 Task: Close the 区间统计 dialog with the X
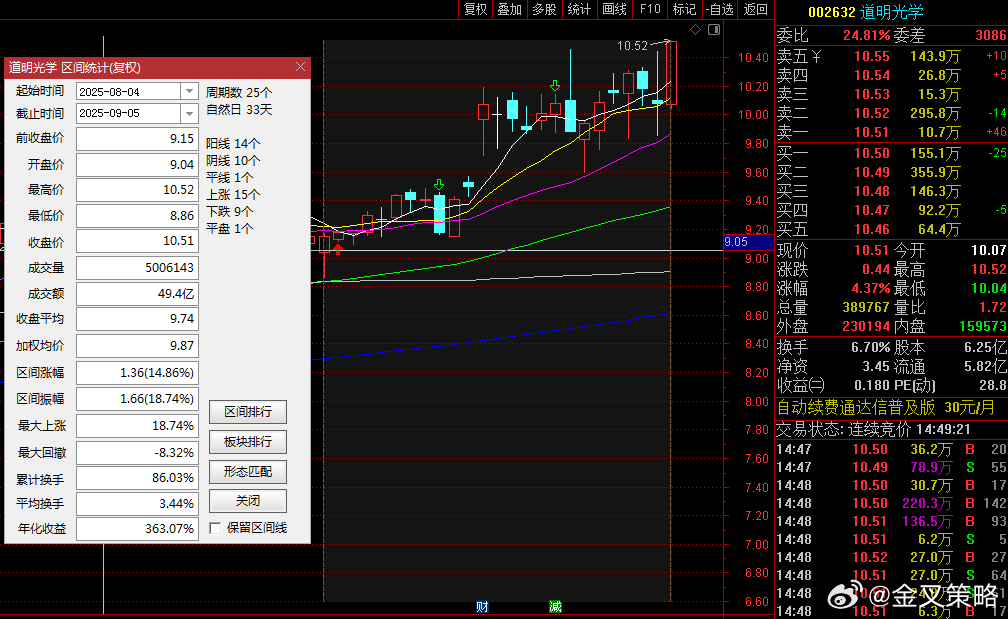(300, 68)
